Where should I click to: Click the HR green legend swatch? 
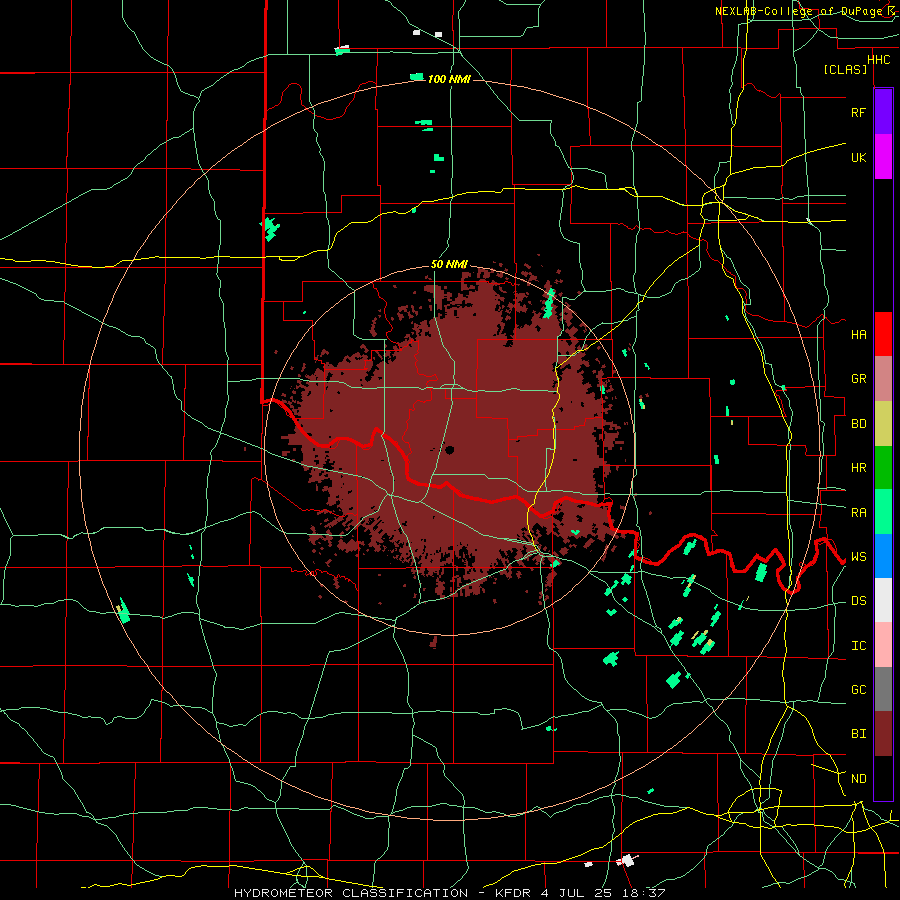coord(883,468)
